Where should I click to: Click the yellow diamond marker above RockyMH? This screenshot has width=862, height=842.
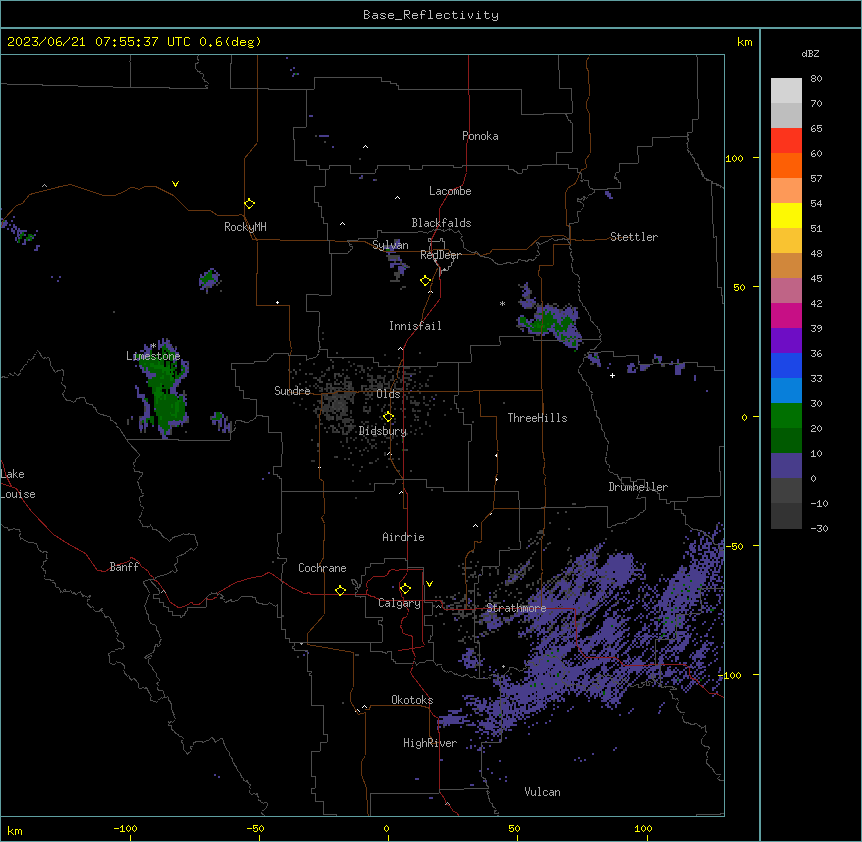click(x=249, y=203)
